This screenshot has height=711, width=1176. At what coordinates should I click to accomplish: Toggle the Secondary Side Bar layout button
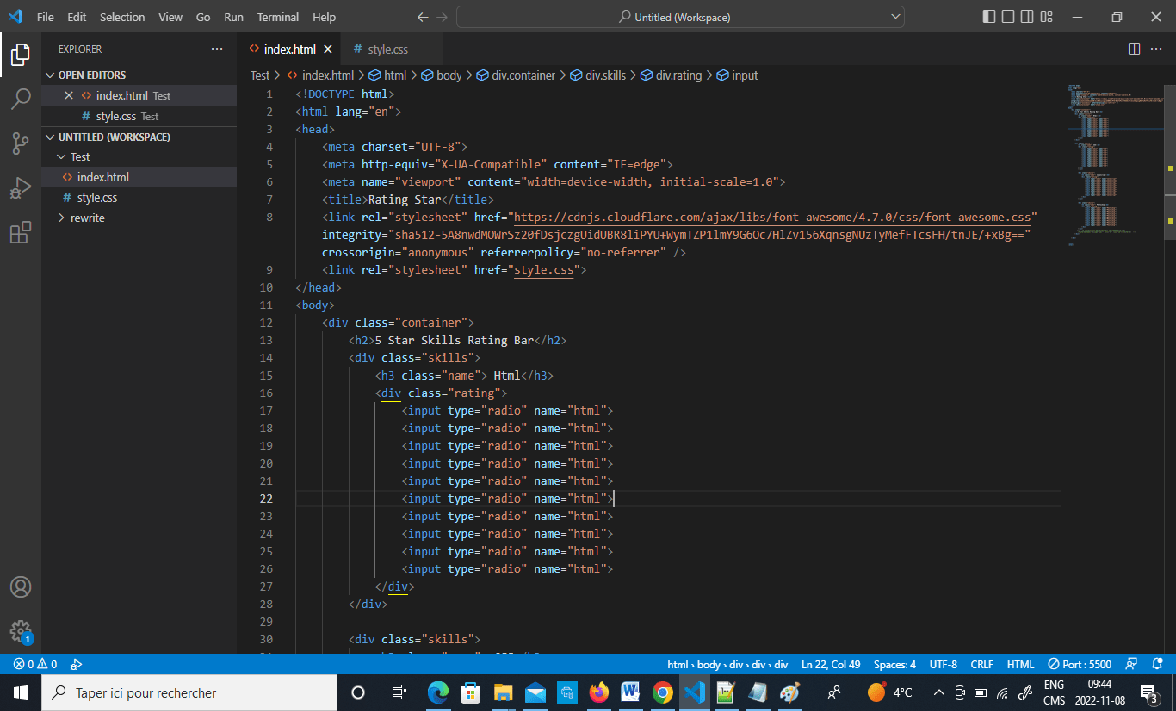(x=1028, y=16)
